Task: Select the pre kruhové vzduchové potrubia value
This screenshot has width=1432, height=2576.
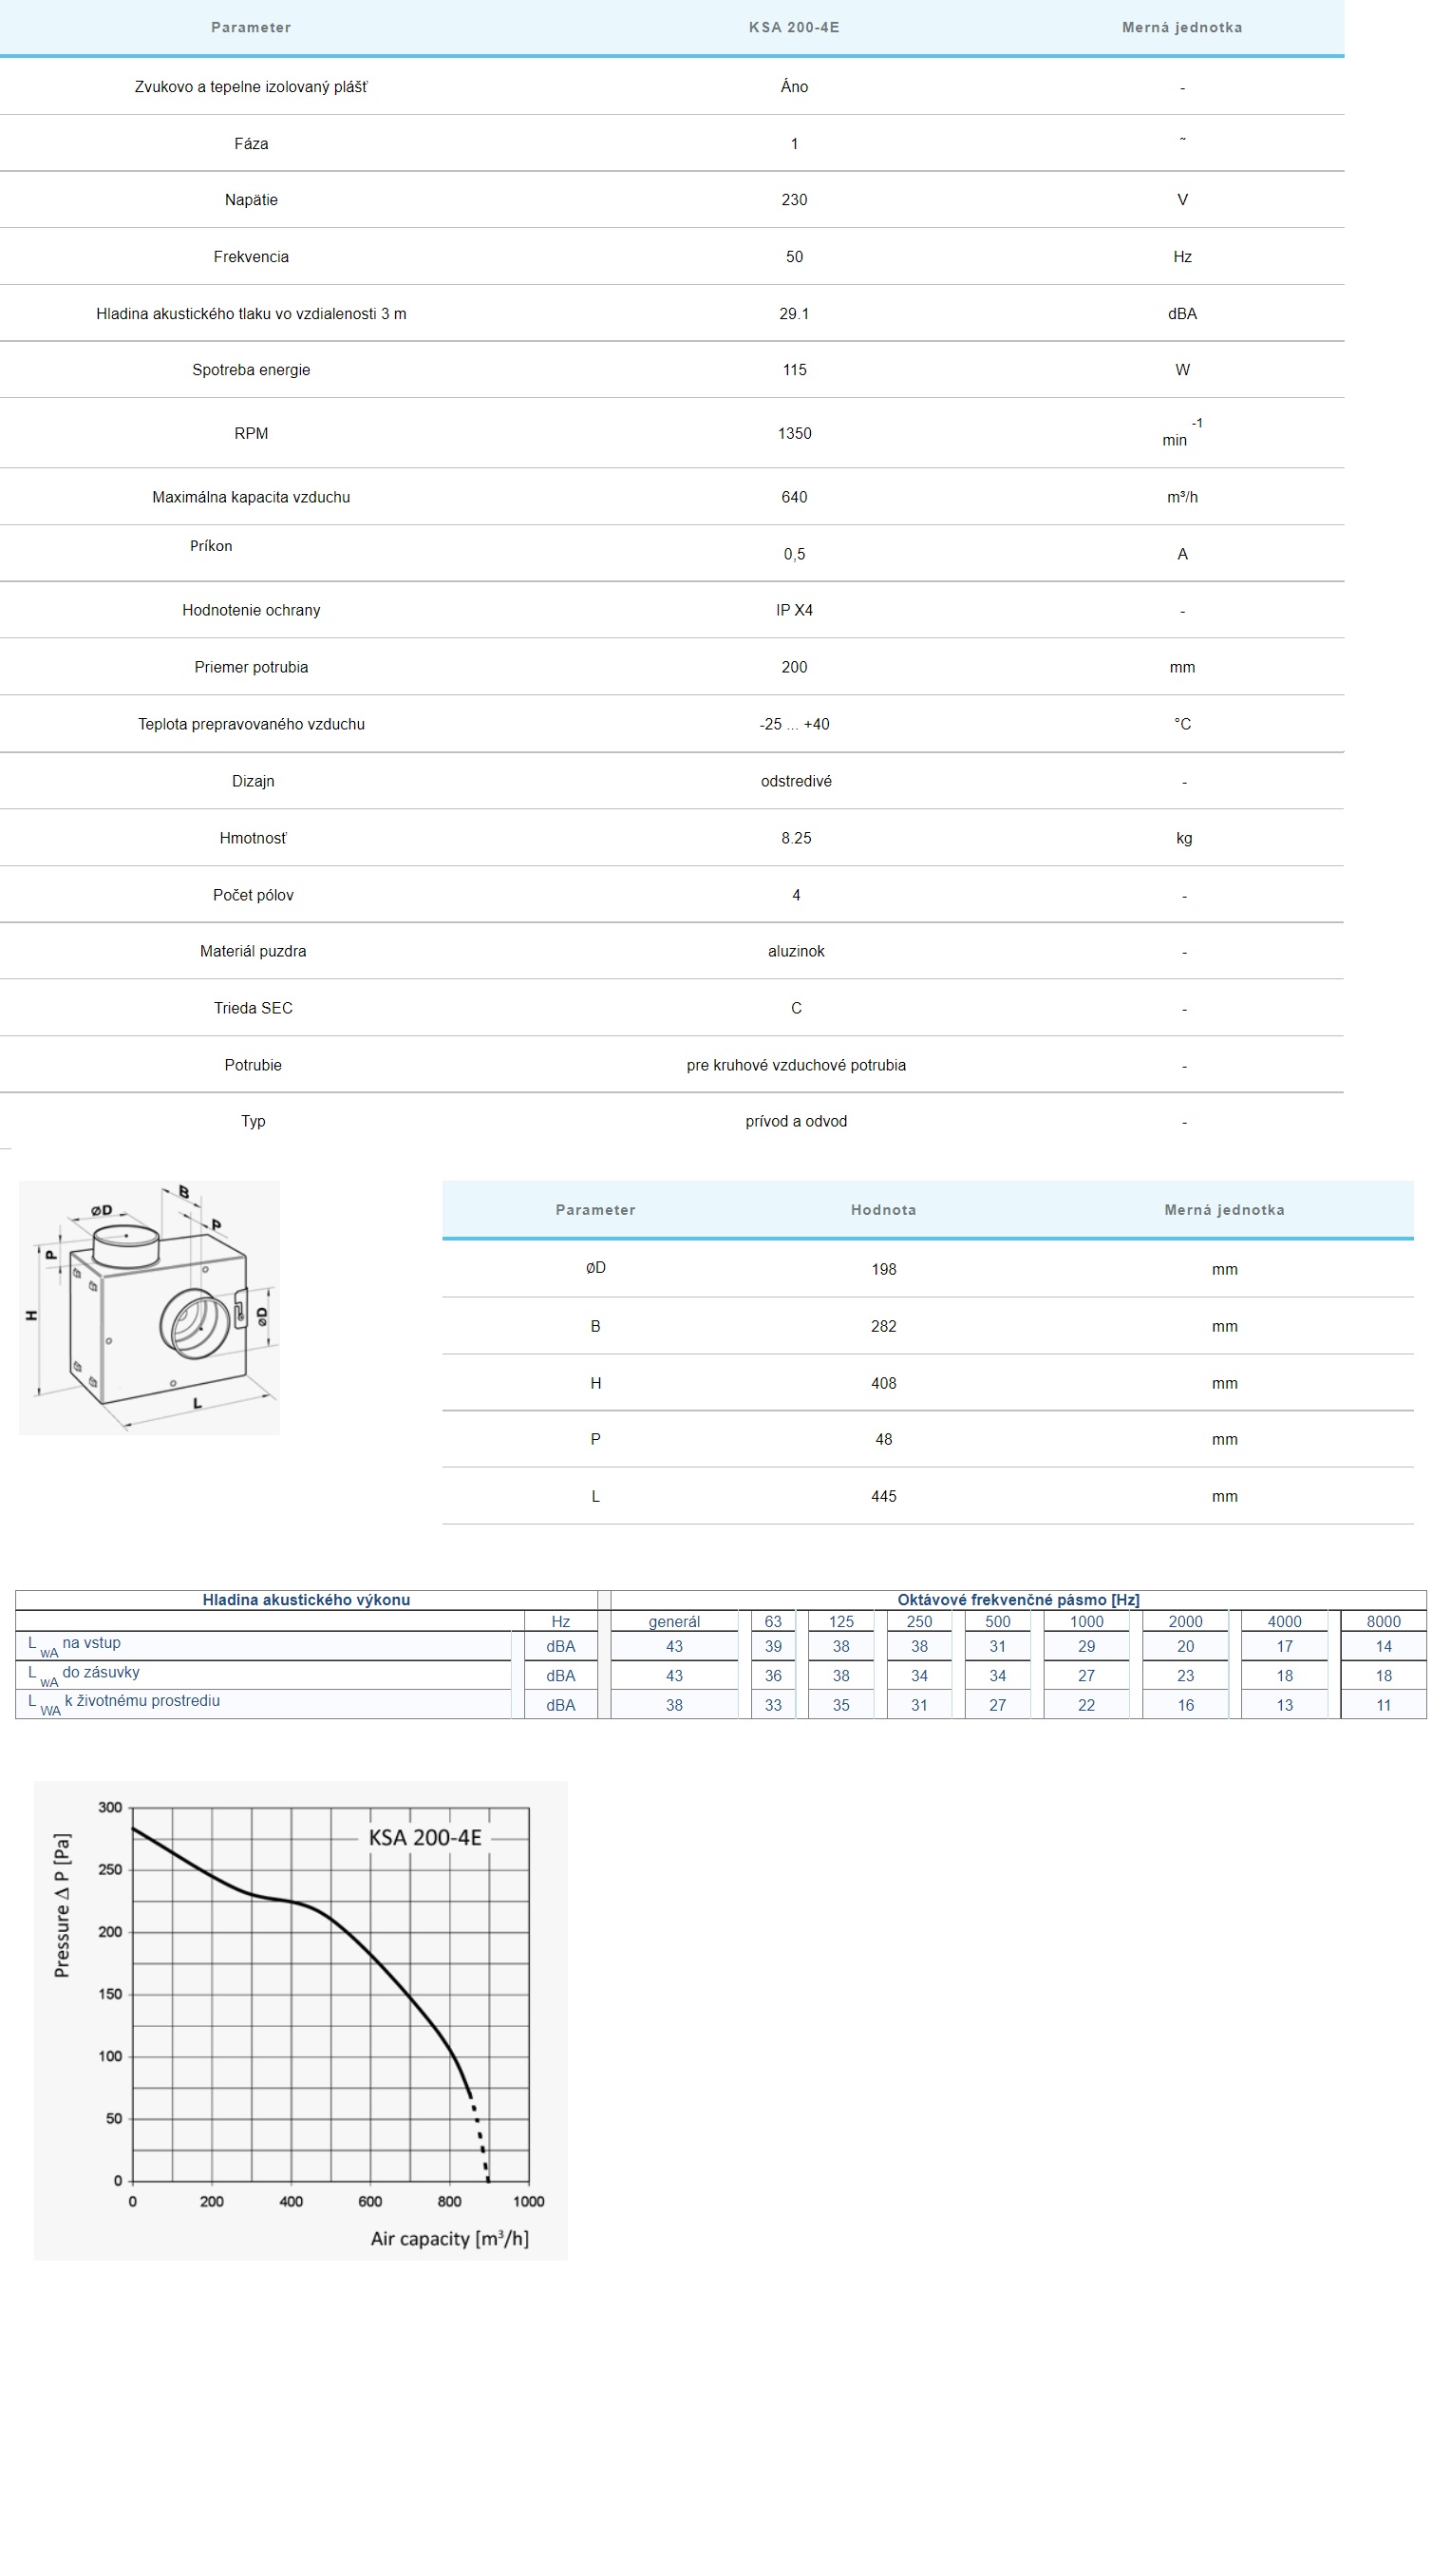Action: (x=795, y=1065)
